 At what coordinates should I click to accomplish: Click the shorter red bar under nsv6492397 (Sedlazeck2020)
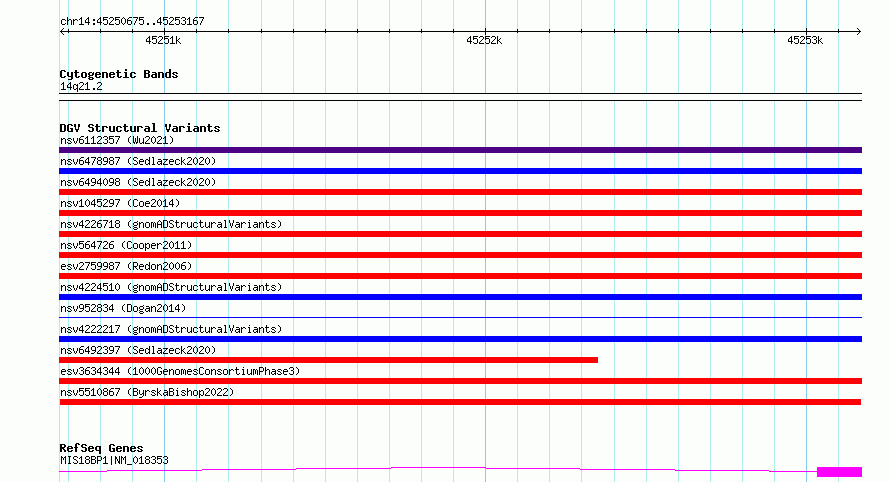328,360
